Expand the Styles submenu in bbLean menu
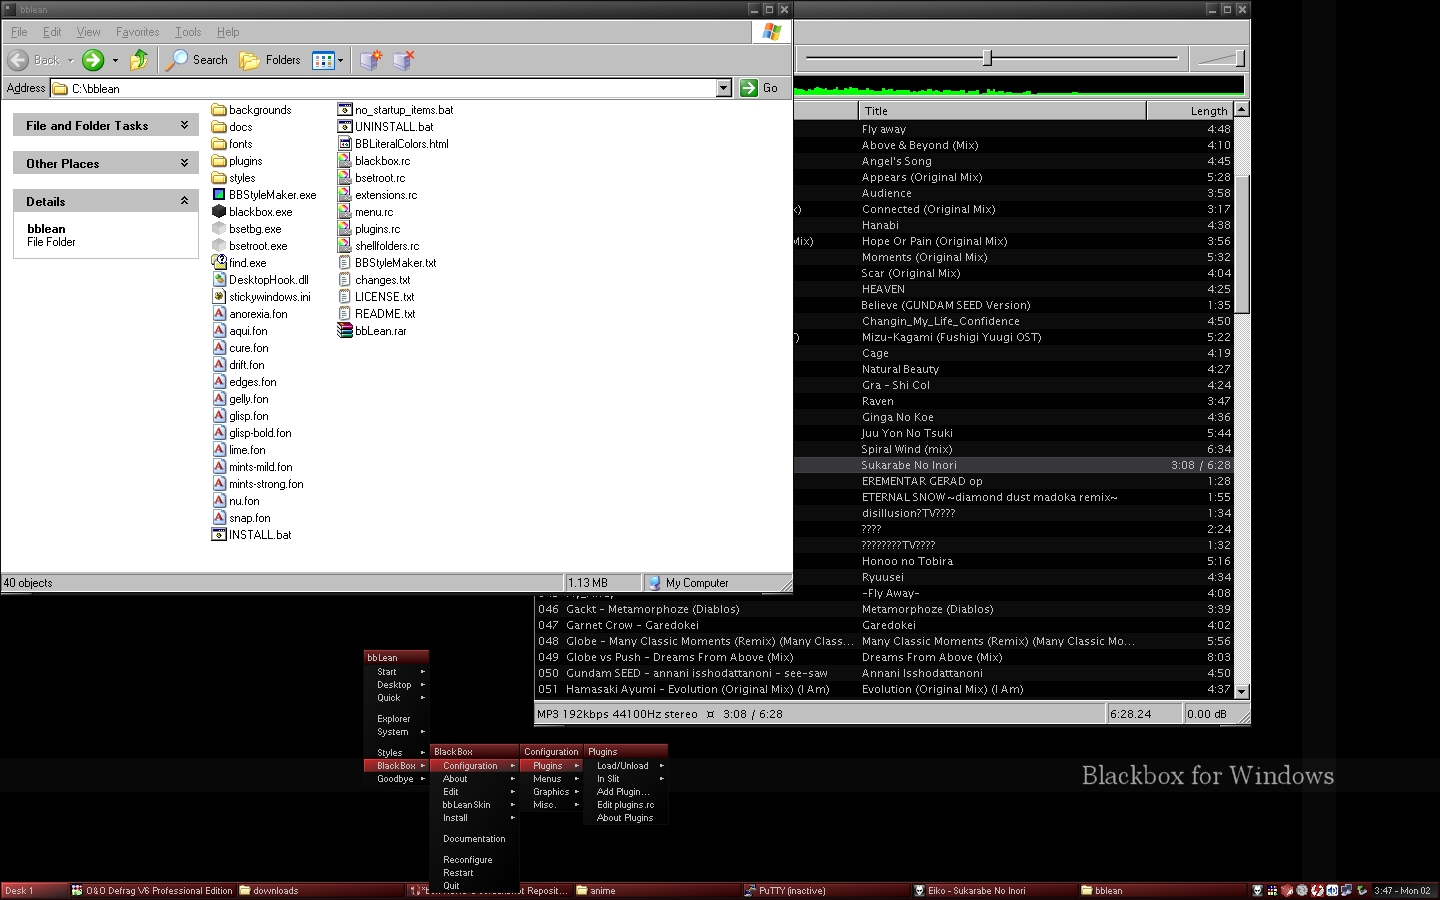The image size is (1440, 900). [x=397, y=753]
